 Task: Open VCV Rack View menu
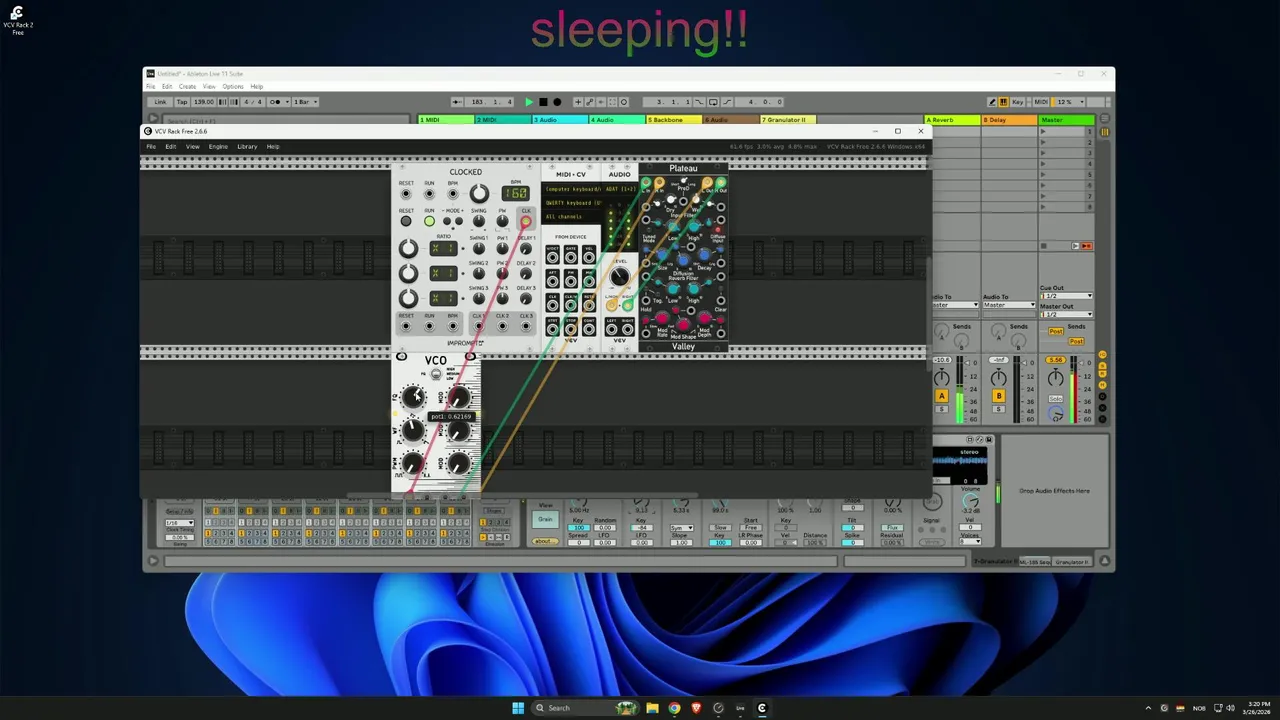[192, 146]
